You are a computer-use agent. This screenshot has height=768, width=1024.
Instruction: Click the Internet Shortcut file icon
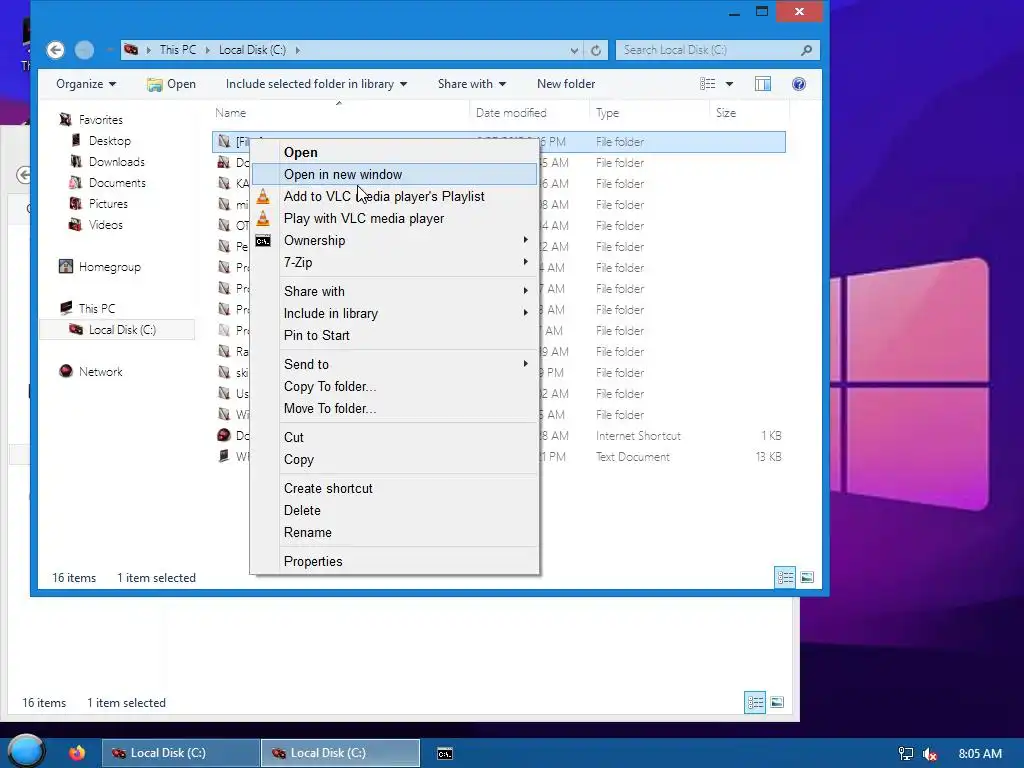click(x=224, y=436)
